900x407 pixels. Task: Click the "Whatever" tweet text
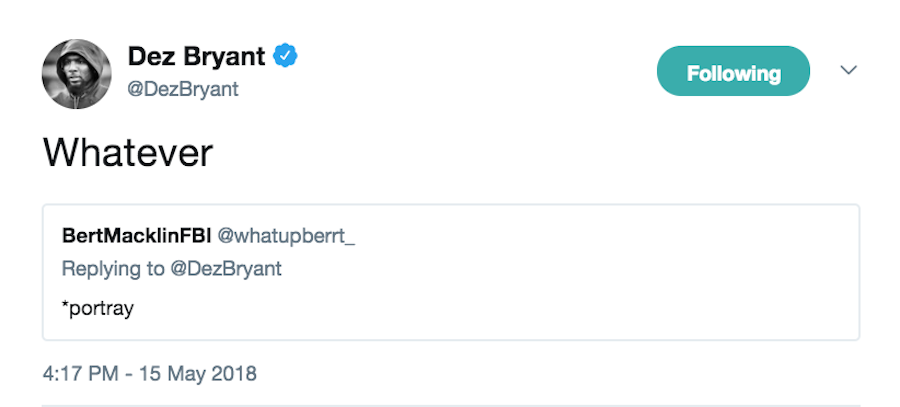(x=127, y=152)
